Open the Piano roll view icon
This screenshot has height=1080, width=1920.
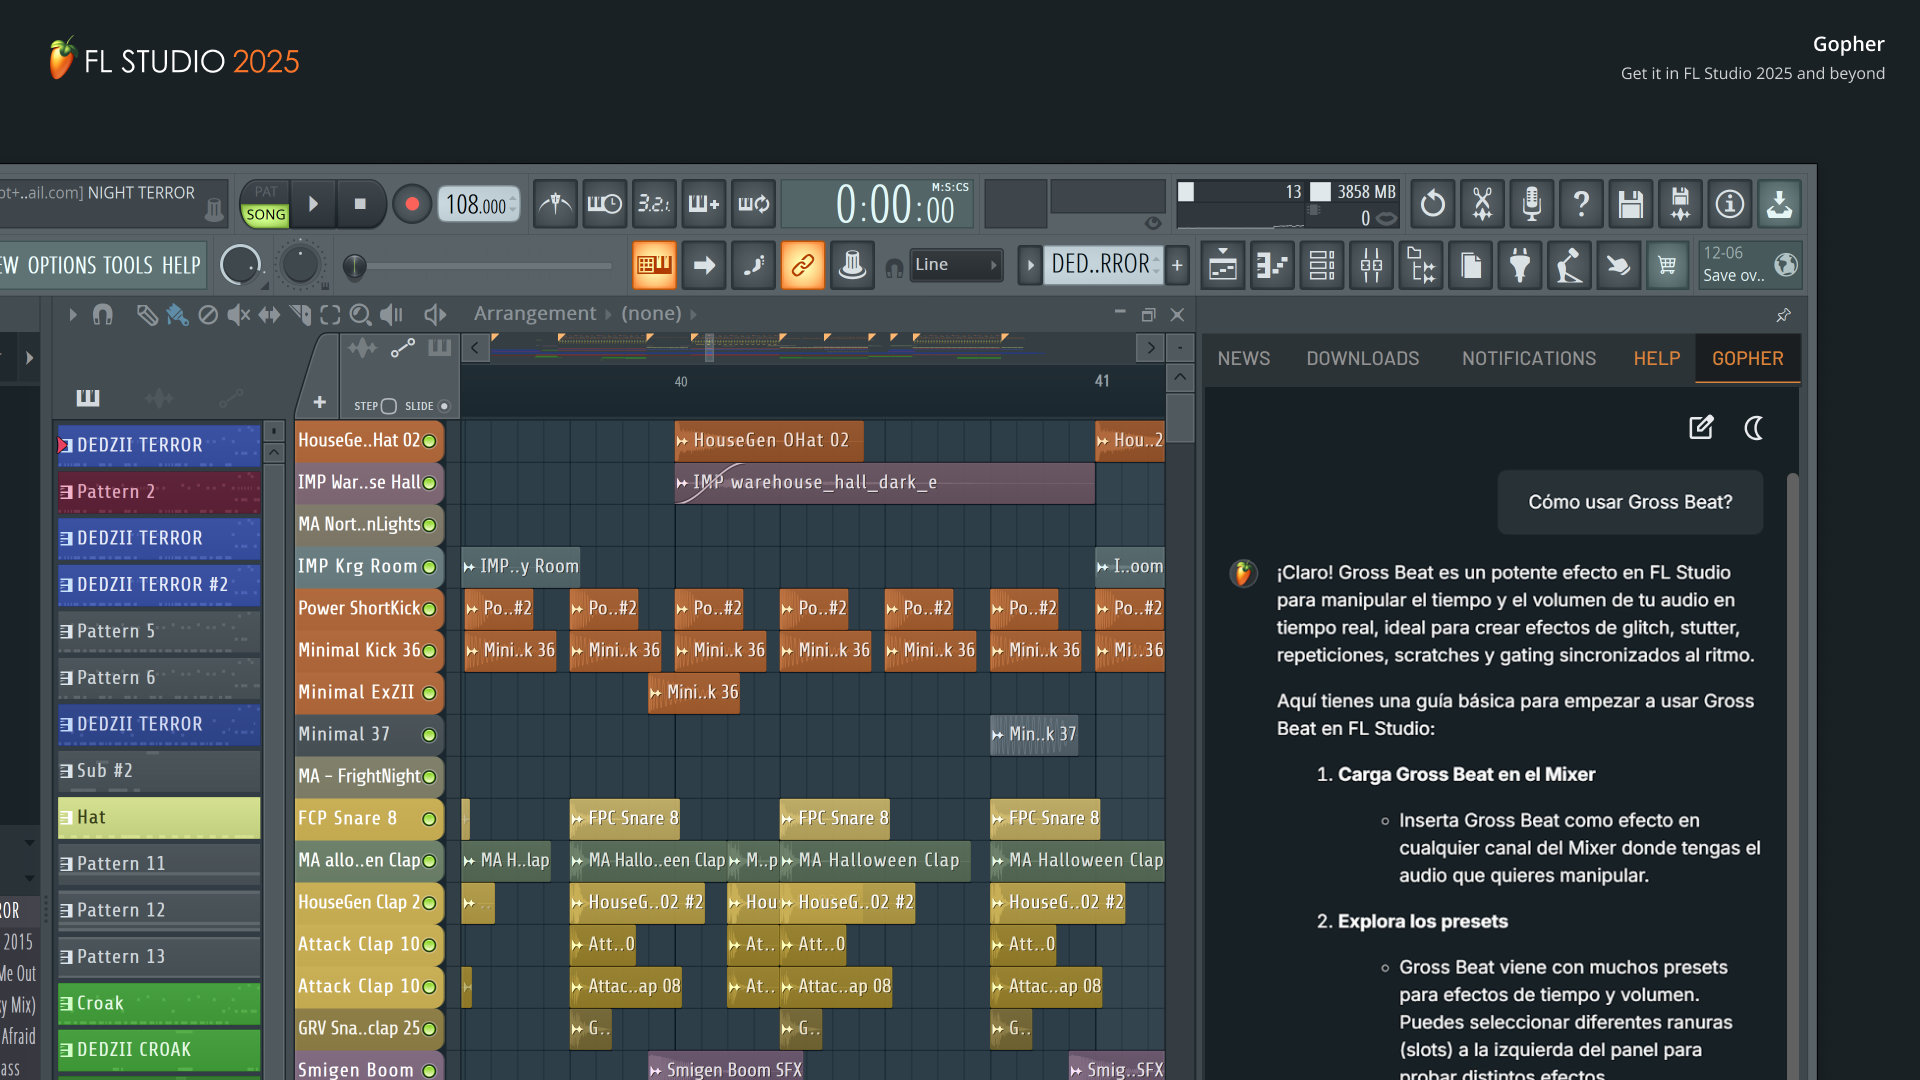point(1272,265)
